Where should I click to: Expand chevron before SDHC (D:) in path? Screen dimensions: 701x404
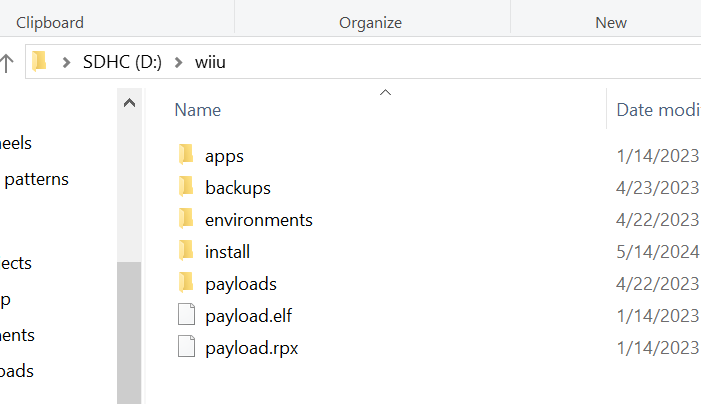pyautogui.click(x=67, y=63)
